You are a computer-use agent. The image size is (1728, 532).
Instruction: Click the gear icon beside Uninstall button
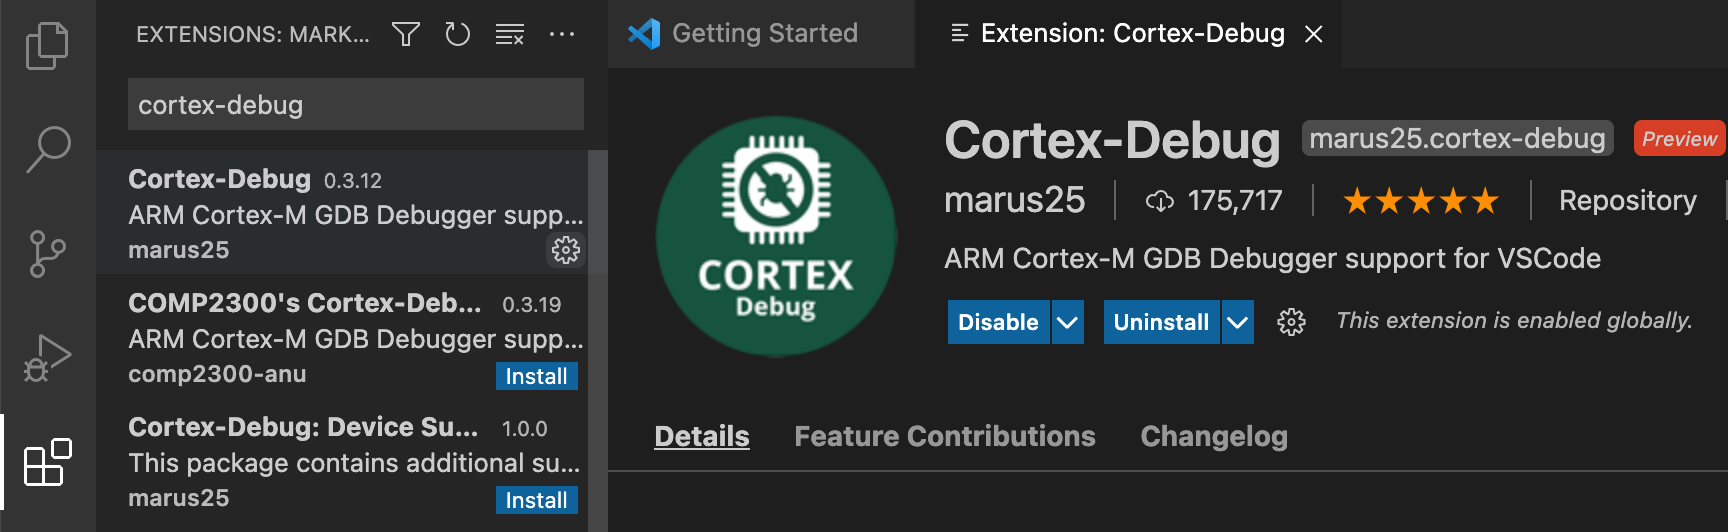pos(1291,322)
